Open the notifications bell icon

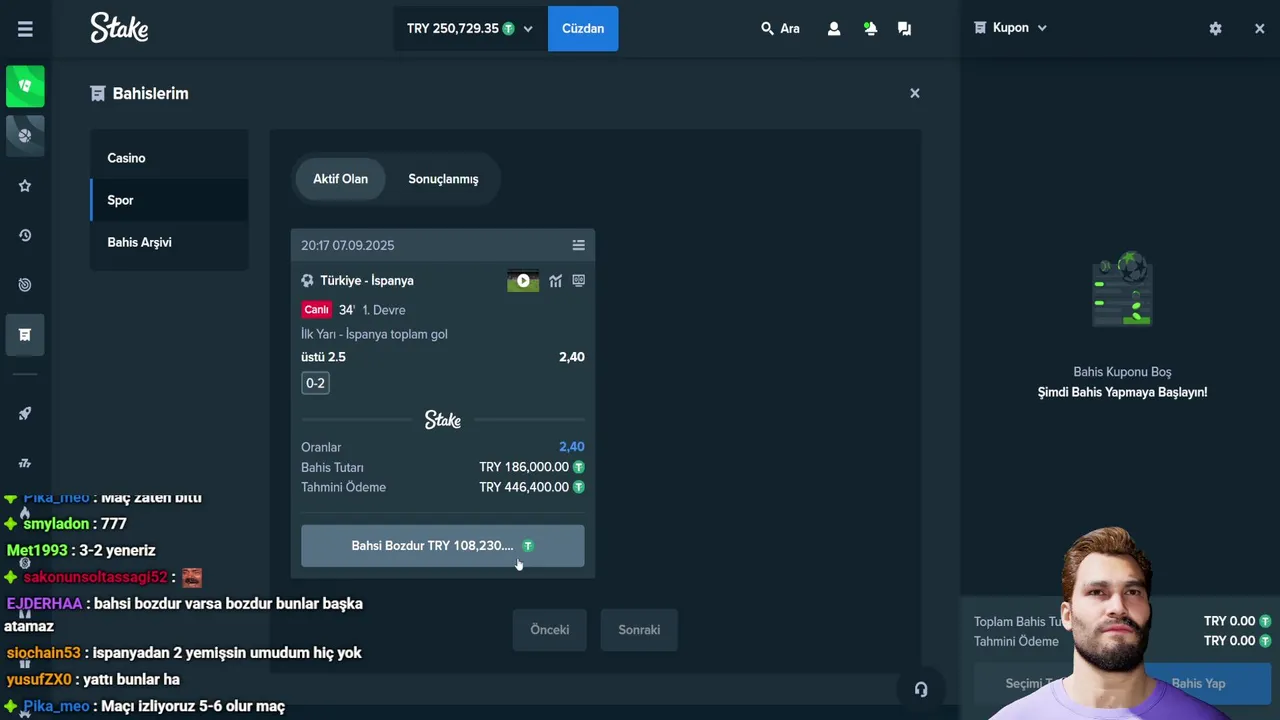point(870,29)
